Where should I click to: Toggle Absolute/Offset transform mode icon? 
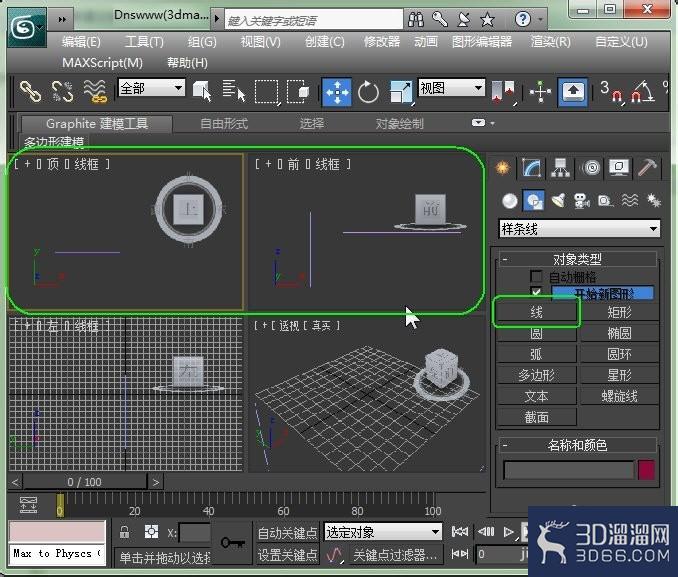point(151,532)
